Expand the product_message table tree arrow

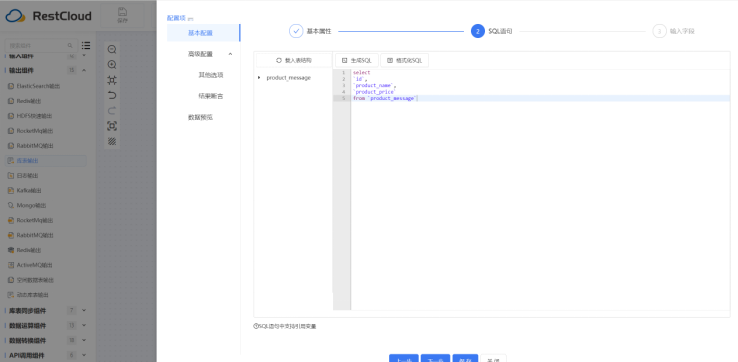pyautogui.click(x=259, y=78)
